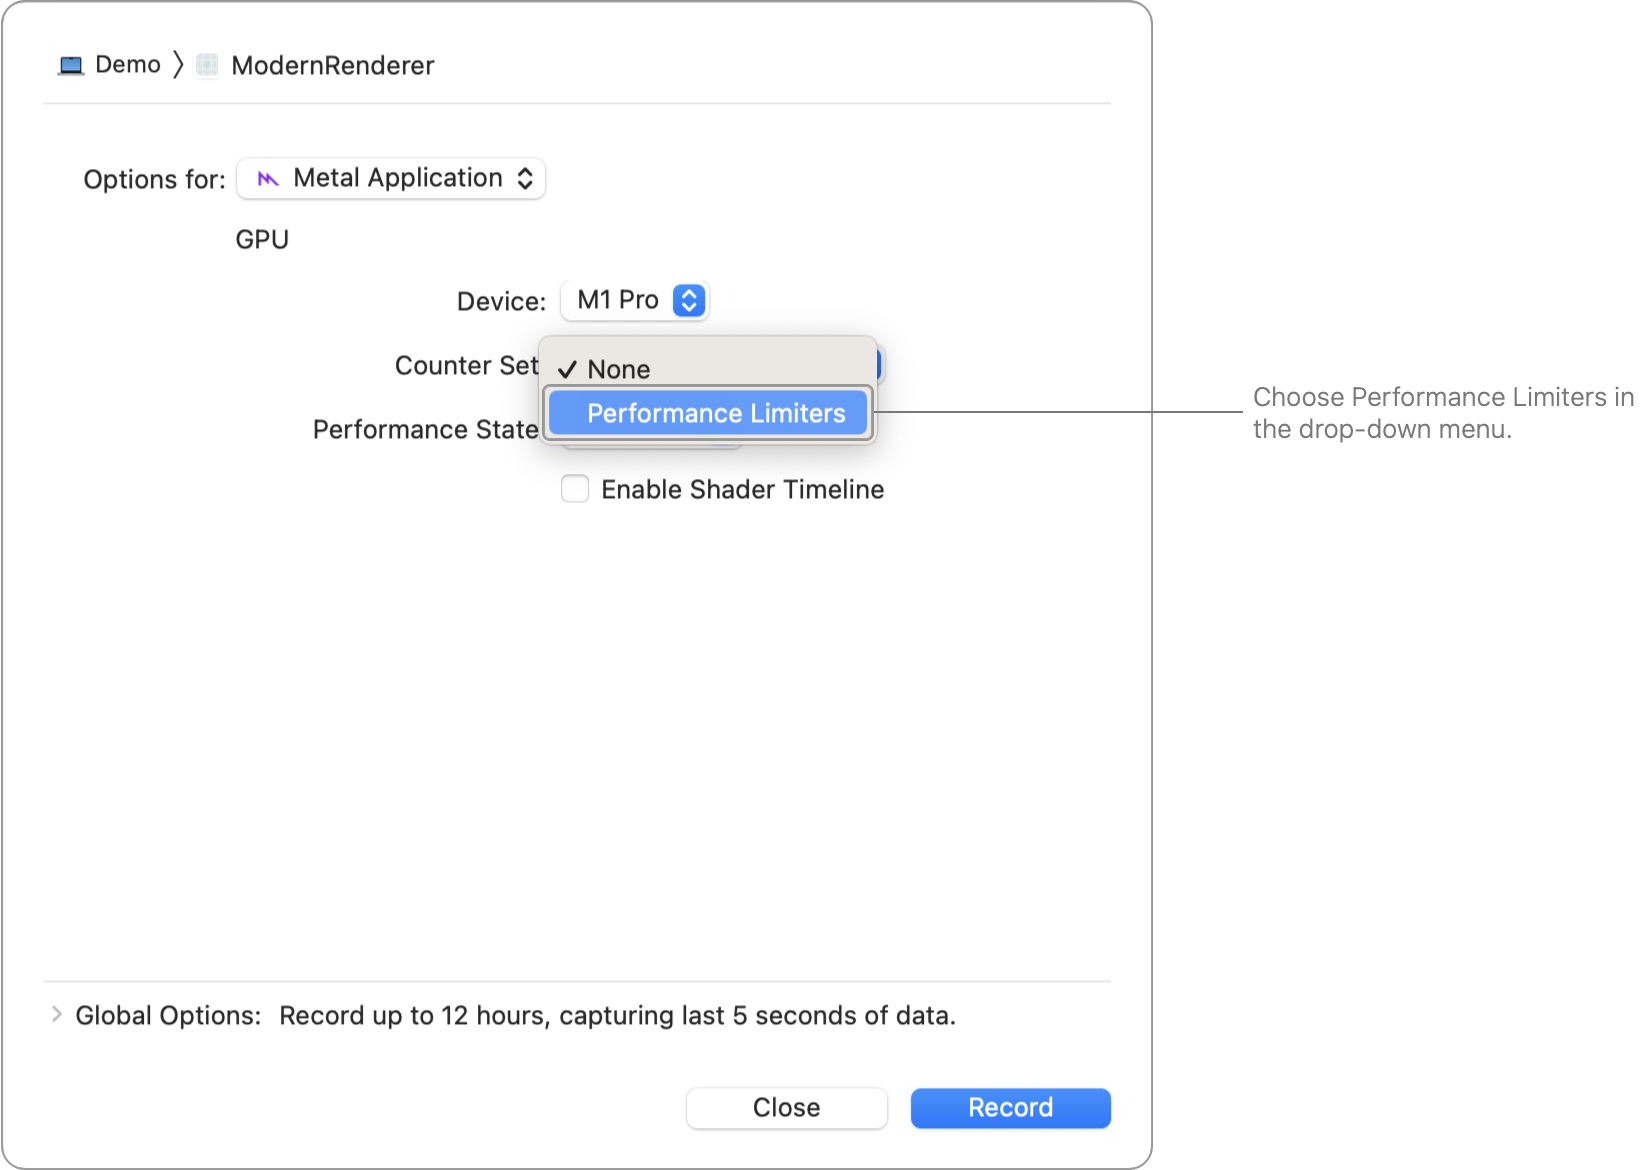Image resolution: width=1642 pixels, height=1170 pixels.
Task: Click the GPU section label
Action: [x=262, y=239]
